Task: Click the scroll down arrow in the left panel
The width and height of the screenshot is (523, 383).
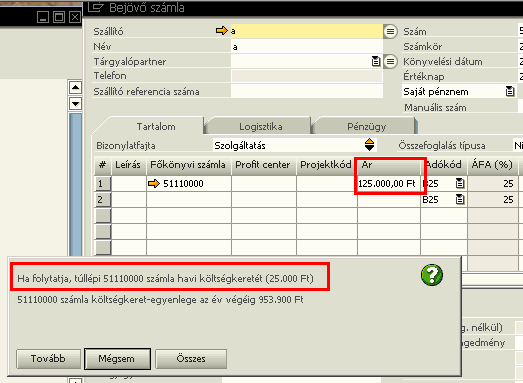Action: point(75,104)
